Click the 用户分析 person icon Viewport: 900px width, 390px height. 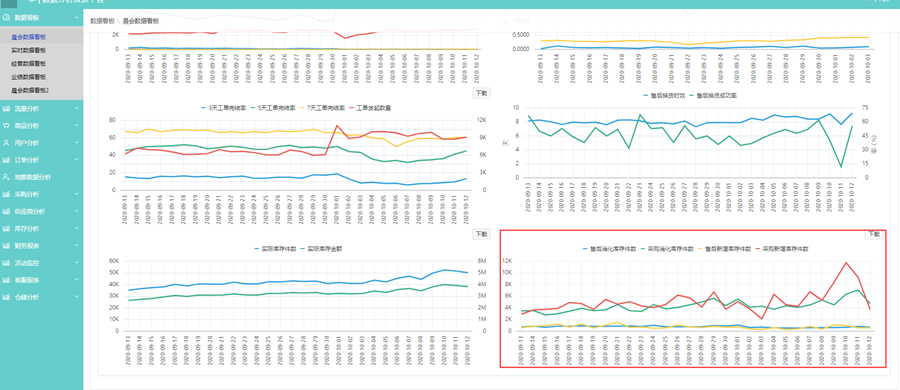(6, 142)
